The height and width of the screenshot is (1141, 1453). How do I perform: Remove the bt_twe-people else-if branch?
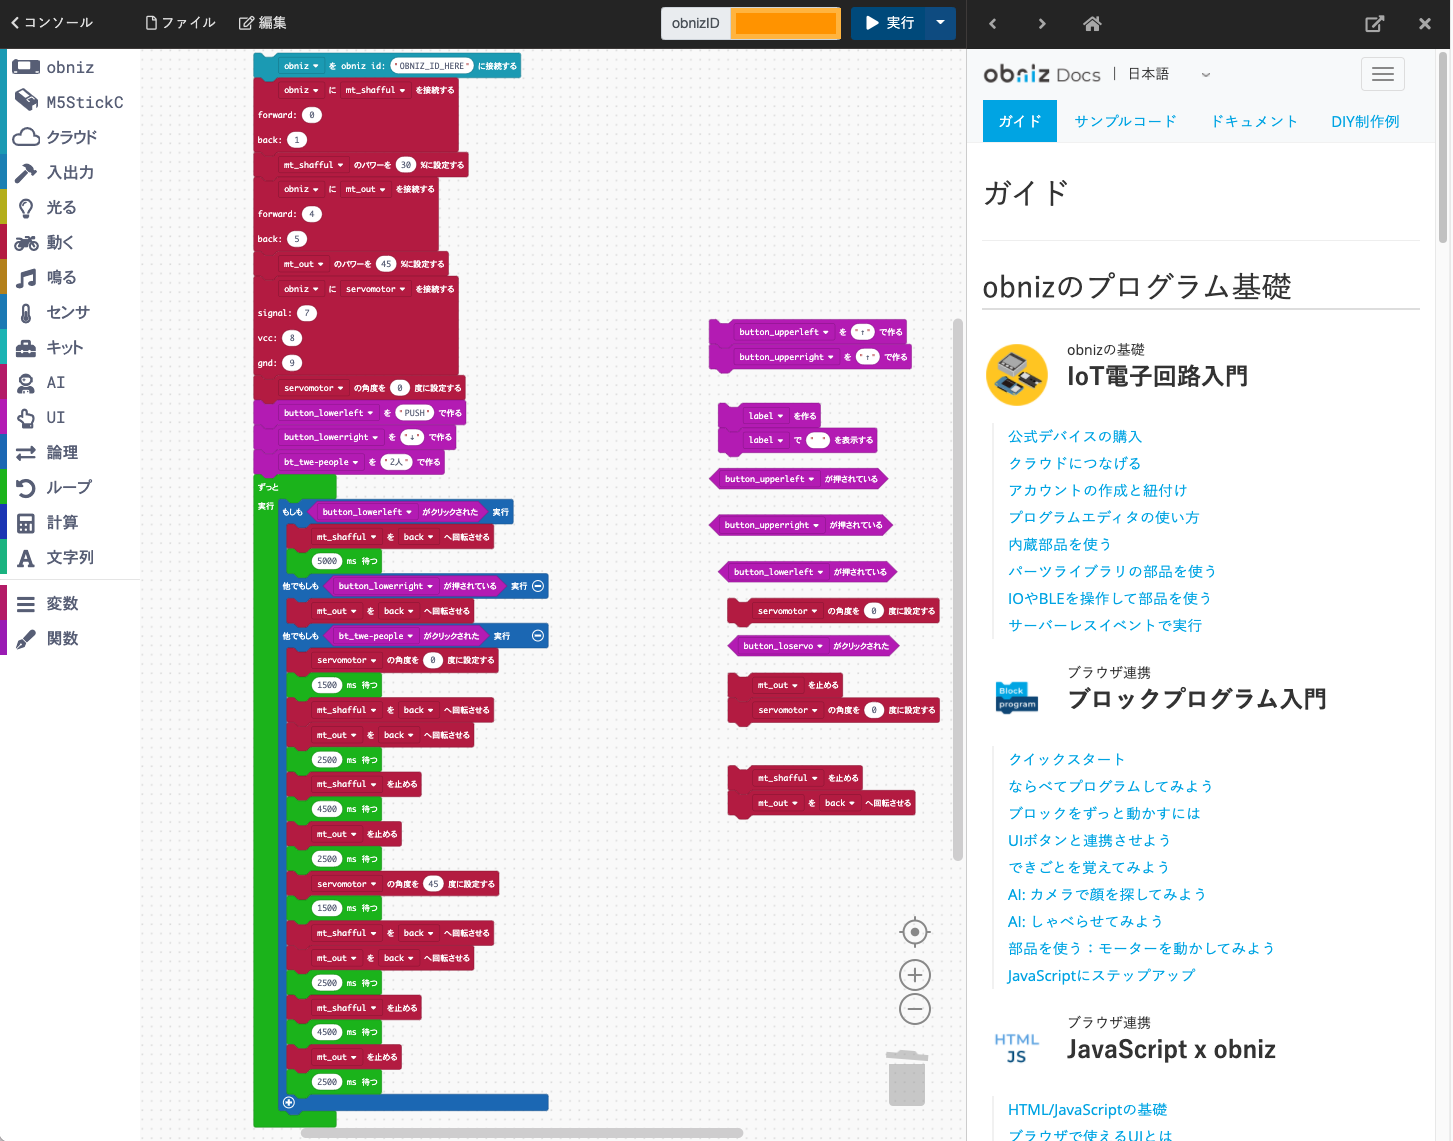pos(538,636)
